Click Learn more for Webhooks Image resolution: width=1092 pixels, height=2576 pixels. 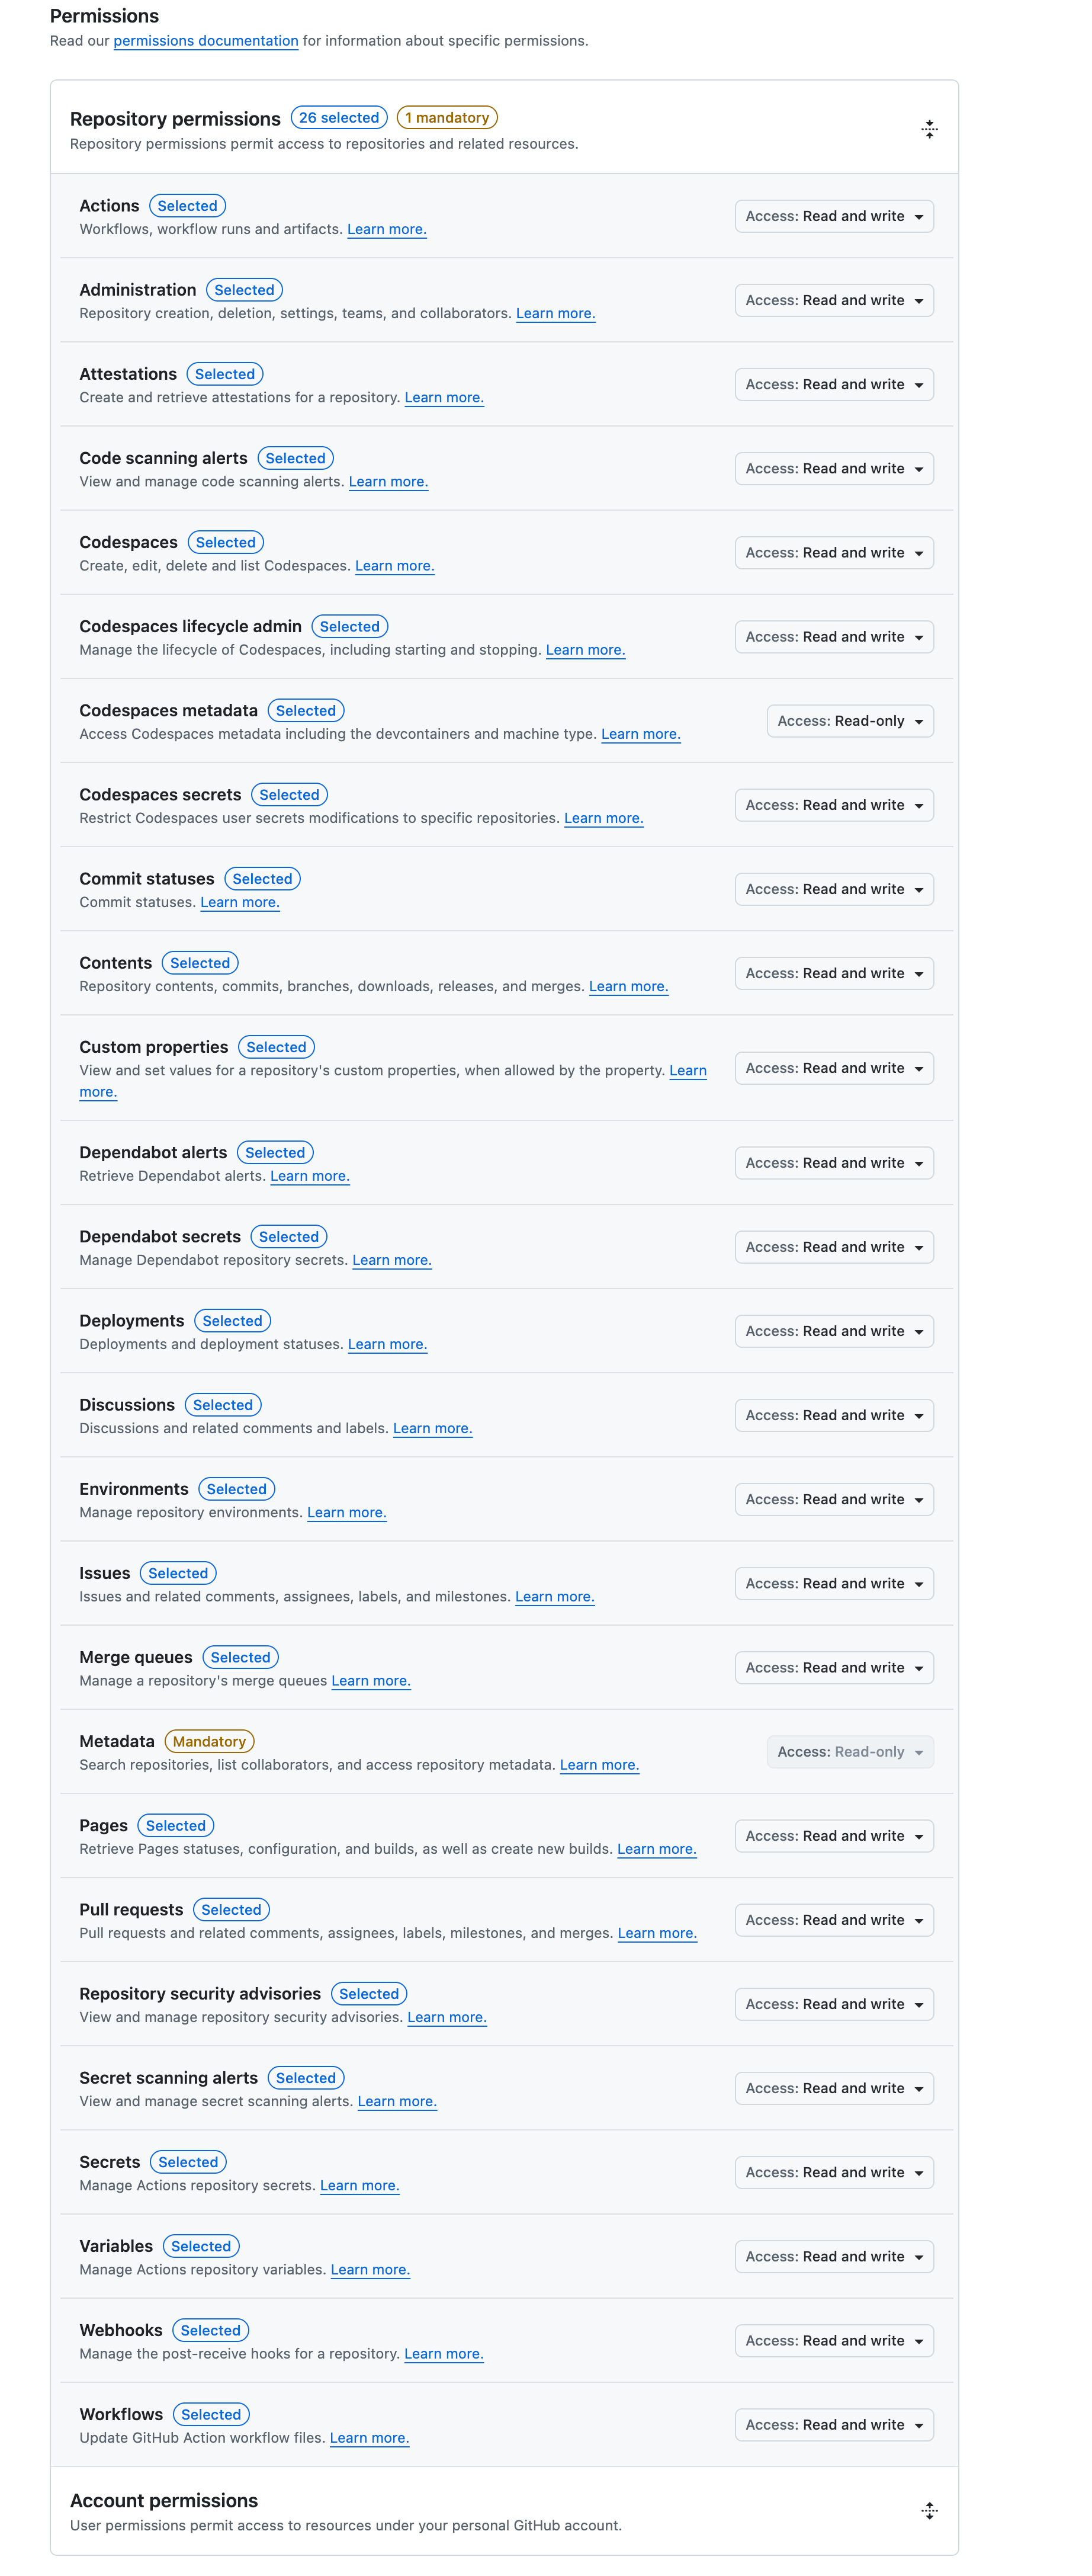coord(444,2354)
